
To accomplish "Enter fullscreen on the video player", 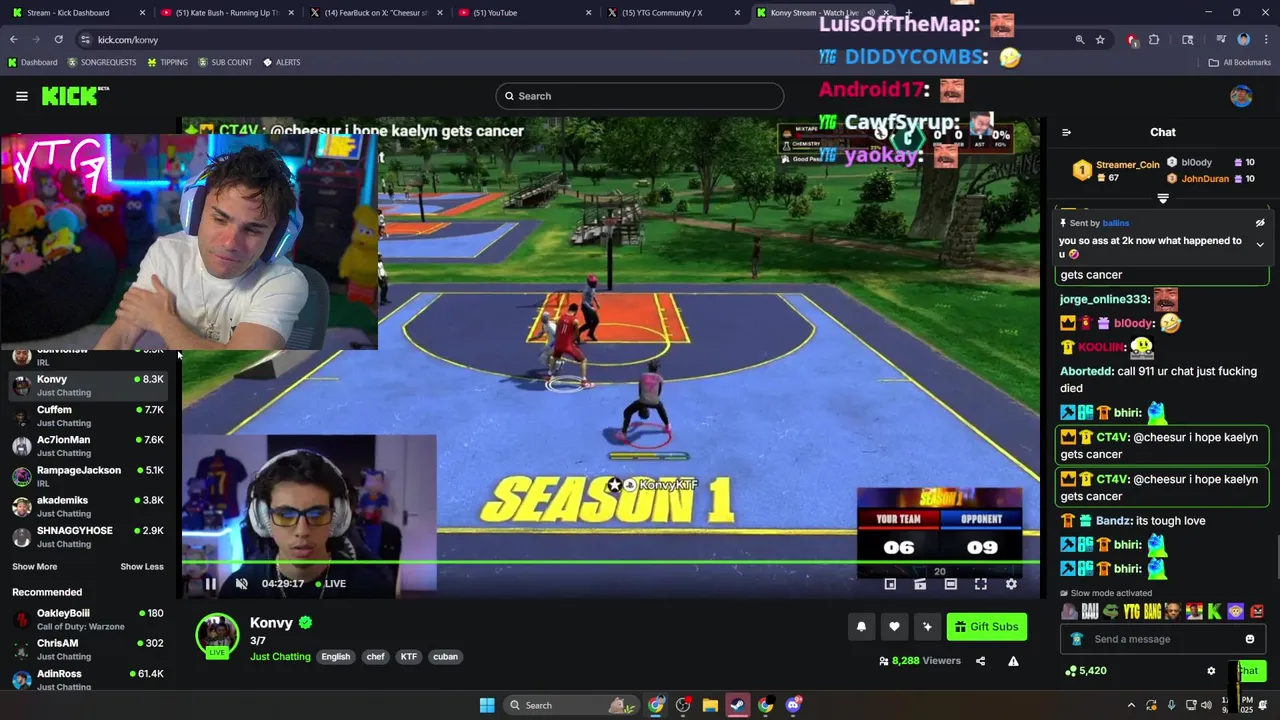I will tap(981, 584).
